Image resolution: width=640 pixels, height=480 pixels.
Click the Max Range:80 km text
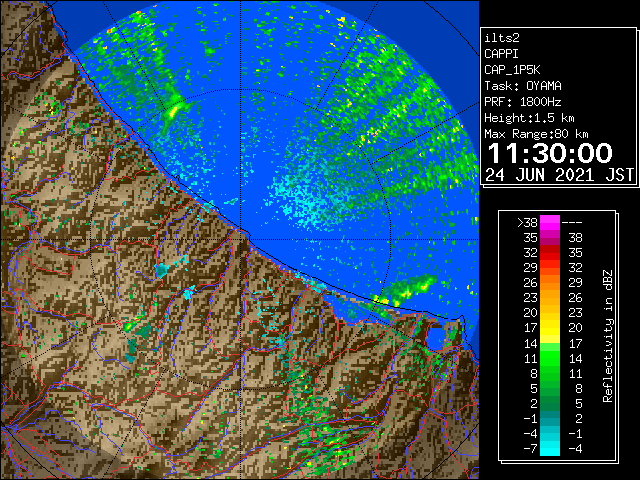click(x=536, y=134)
